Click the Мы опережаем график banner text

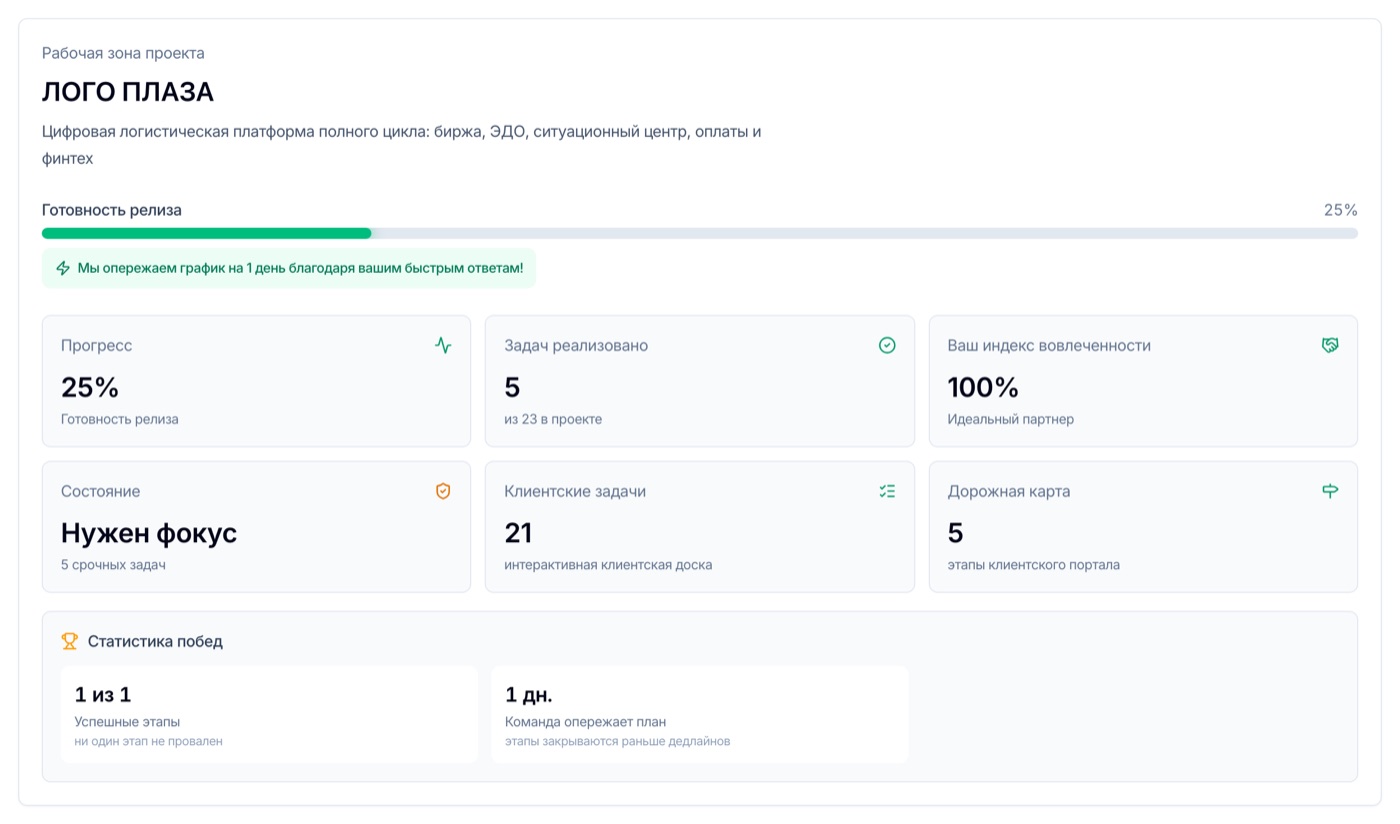point(300,268)
